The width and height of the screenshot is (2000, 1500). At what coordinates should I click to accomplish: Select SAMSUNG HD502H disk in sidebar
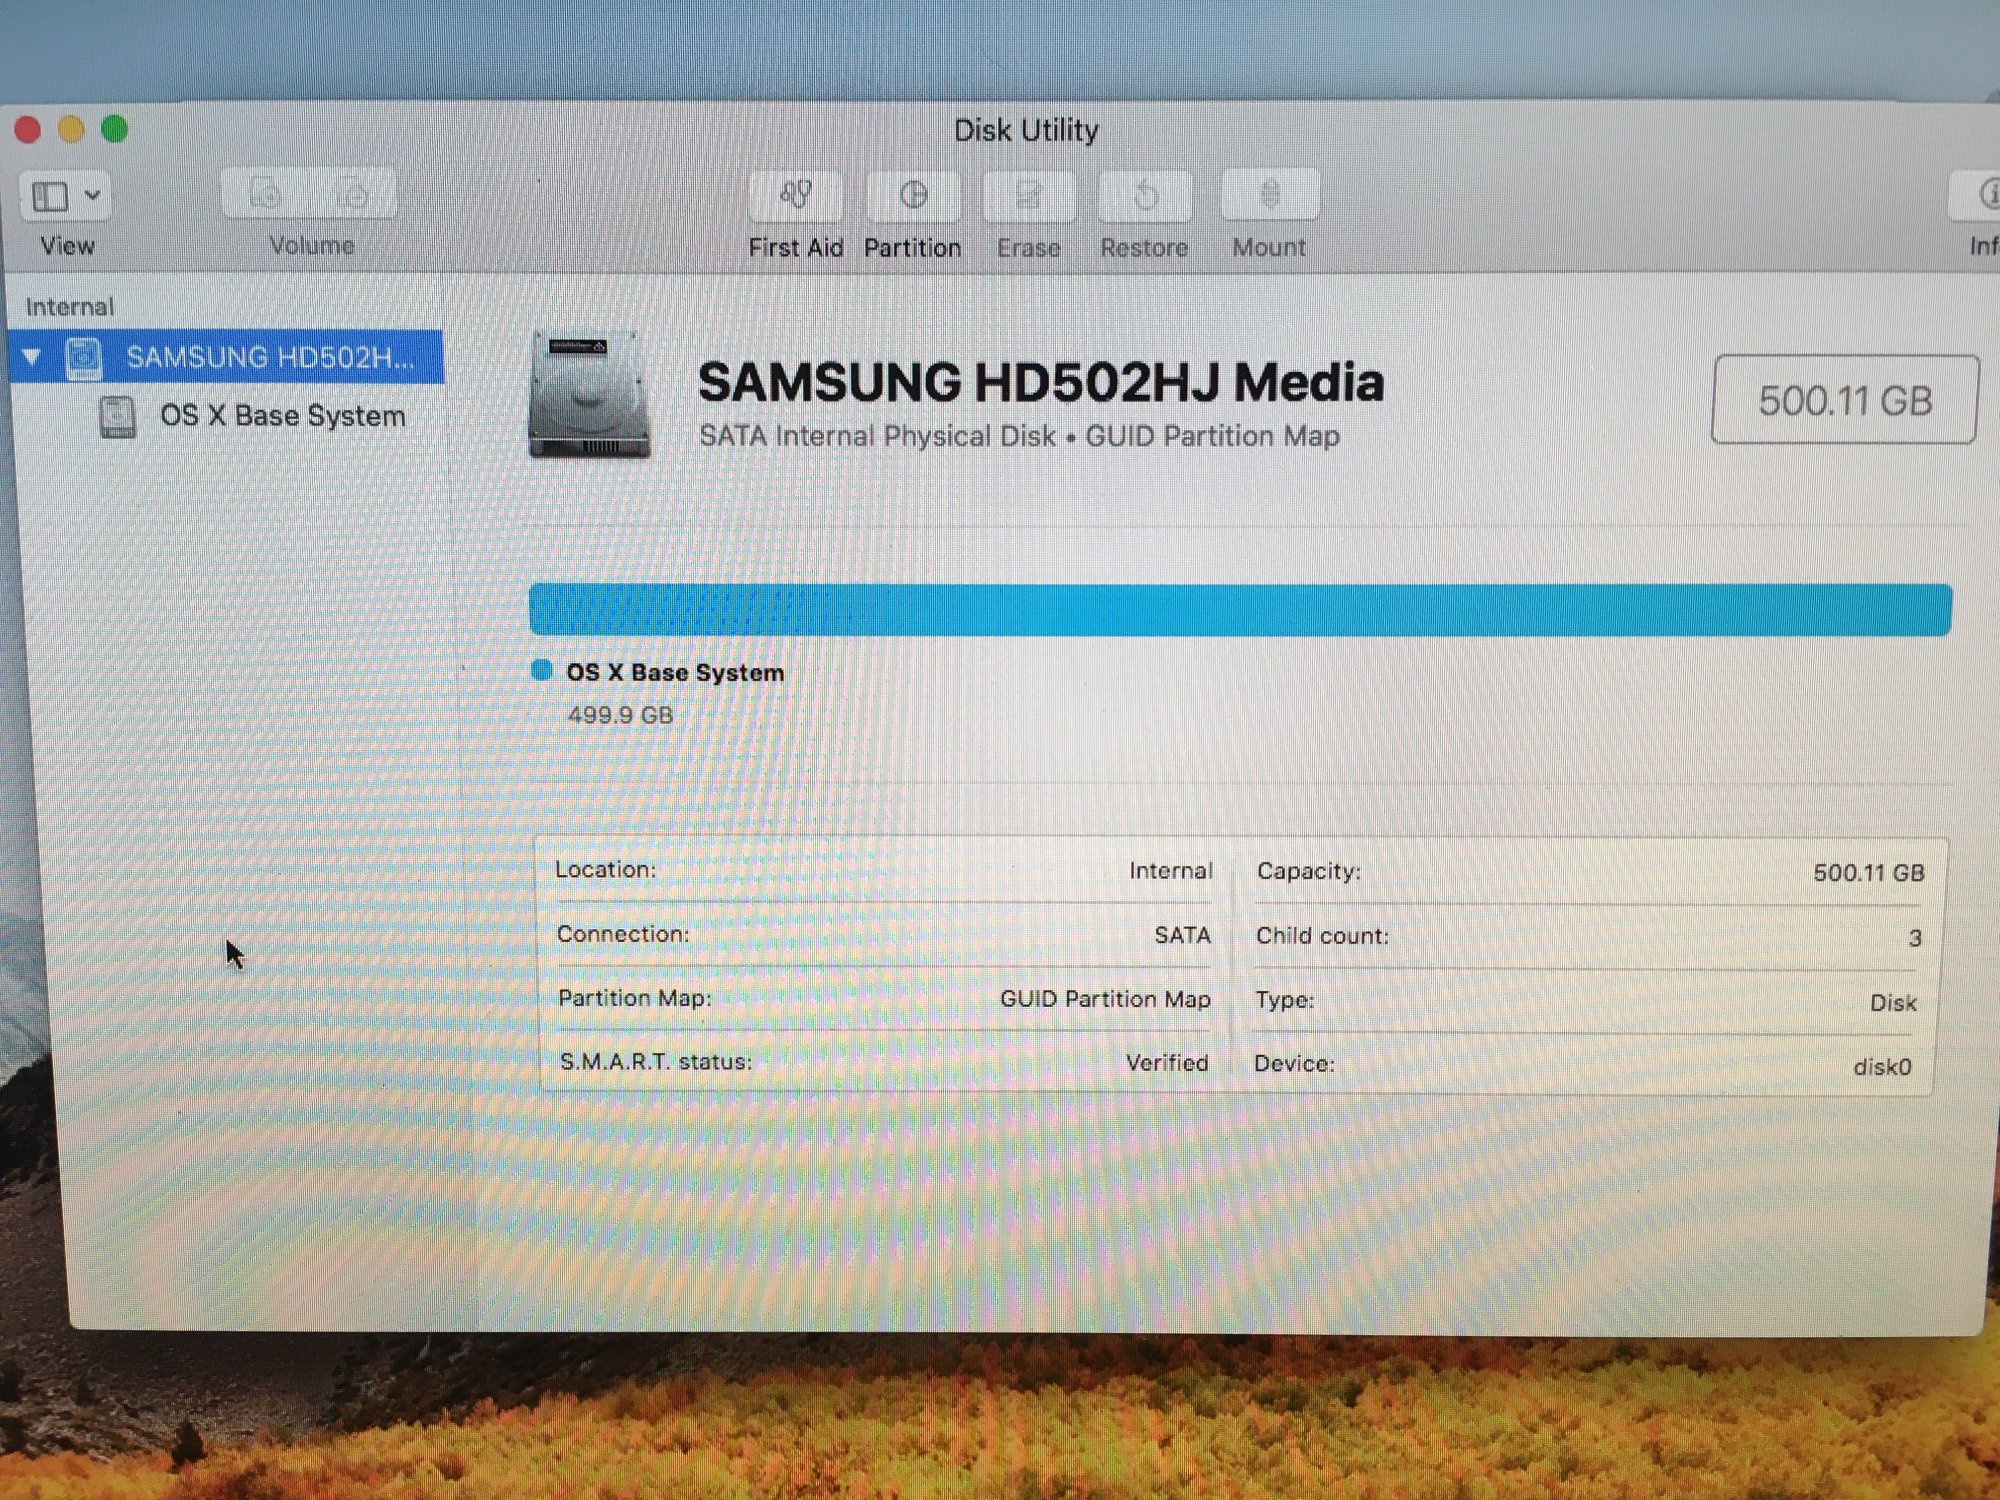click(x=268, y=357)
